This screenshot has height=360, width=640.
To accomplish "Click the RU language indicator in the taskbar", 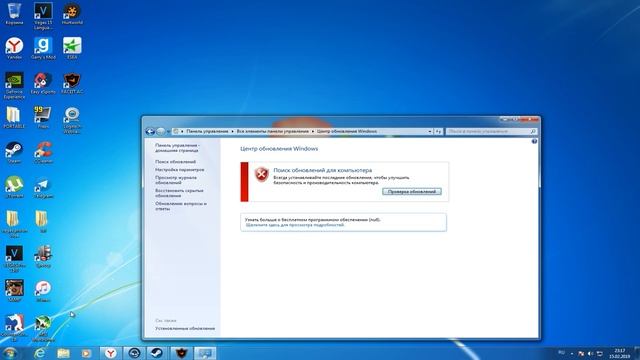I will (x=562, y=353).
